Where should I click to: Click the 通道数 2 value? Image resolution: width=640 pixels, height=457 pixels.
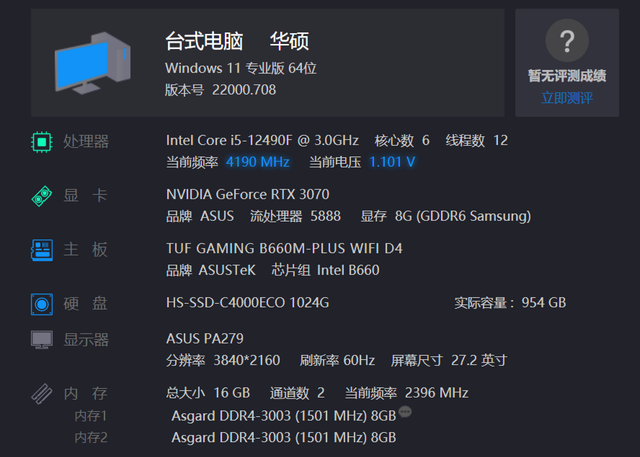pos(297,393)
